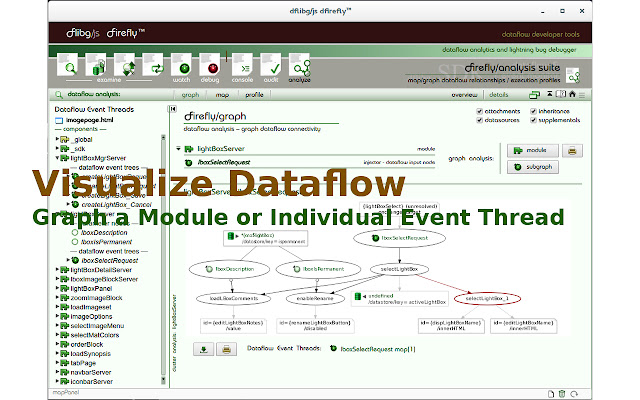This screenshot has width=640, height=400.
Task: Open the console tool icon
Action: 242,65
